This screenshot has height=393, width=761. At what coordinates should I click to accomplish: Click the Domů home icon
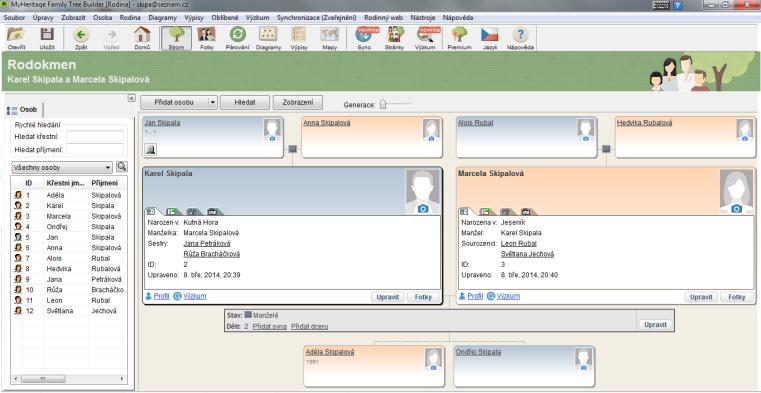point(142,38)
